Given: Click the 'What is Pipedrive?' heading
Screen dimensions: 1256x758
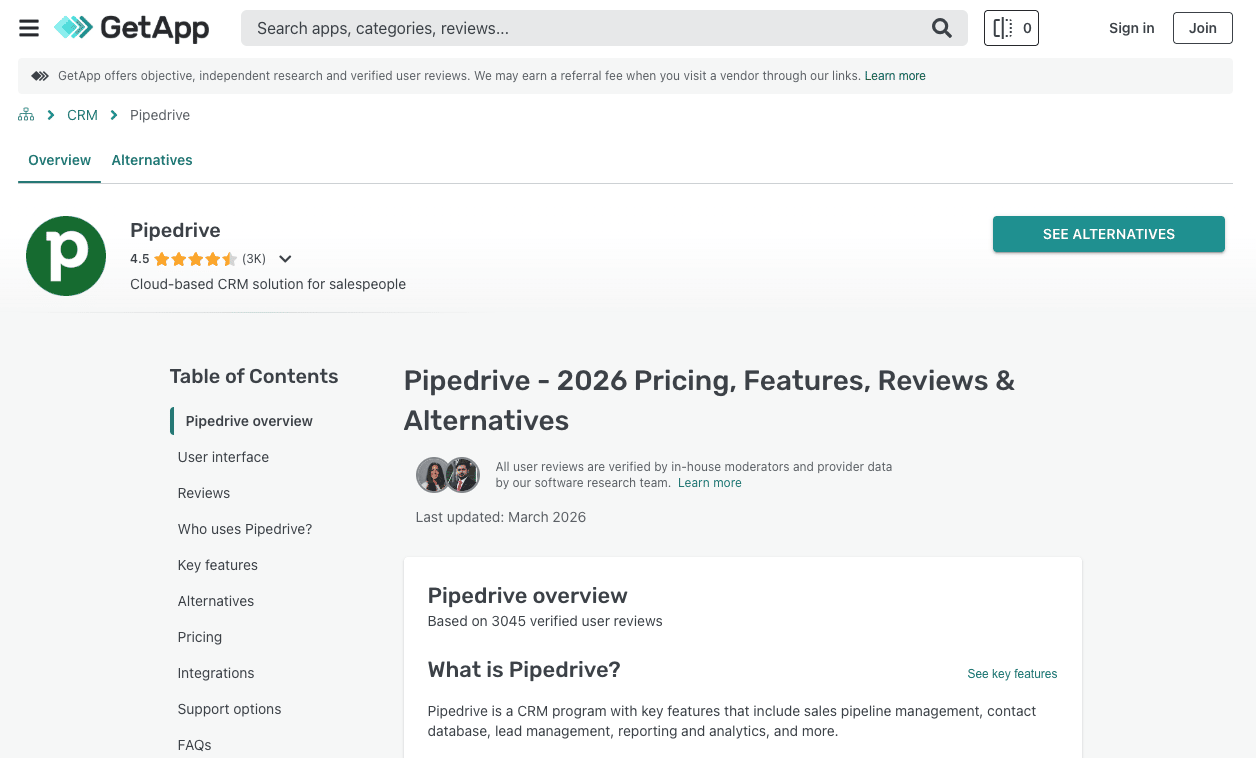Looking at the screenshot, I should click(524, 670).
